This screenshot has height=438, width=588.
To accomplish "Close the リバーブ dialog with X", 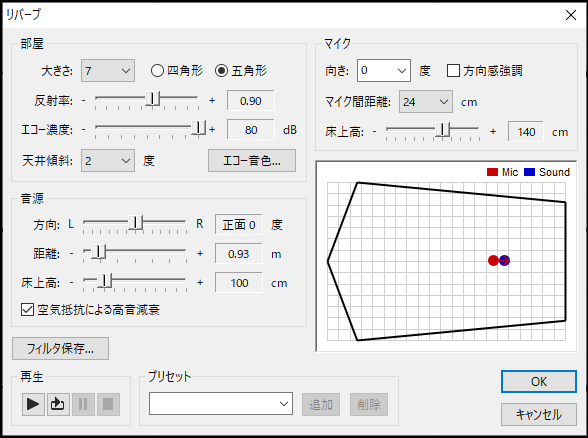I will coord(571,15).
